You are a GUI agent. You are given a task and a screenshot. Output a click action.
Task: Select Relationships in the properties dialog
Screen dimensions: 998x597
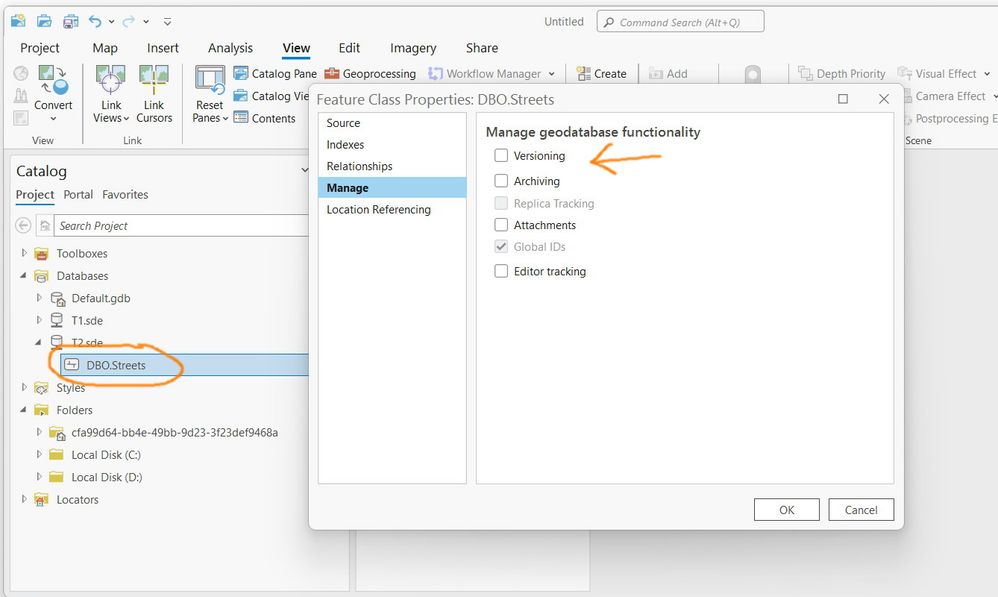point(392,166)
